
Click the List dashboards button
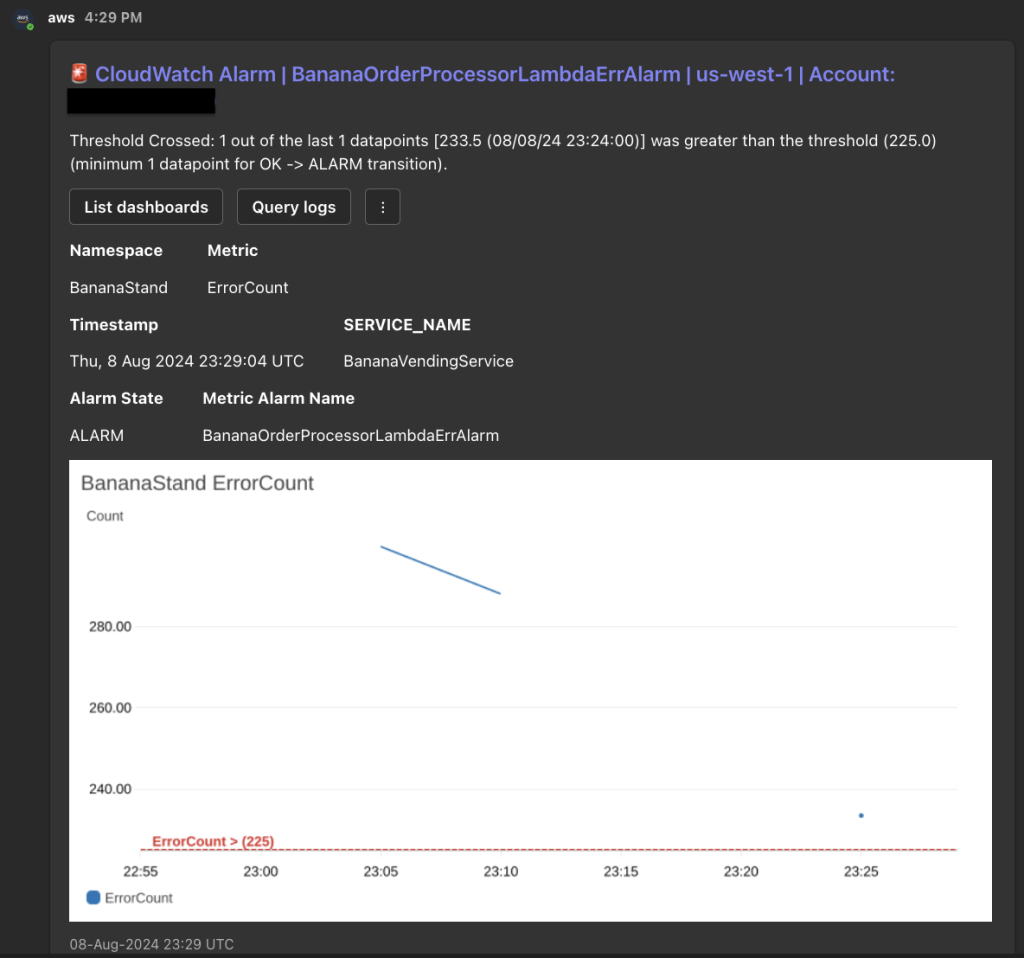click(145, 207)
